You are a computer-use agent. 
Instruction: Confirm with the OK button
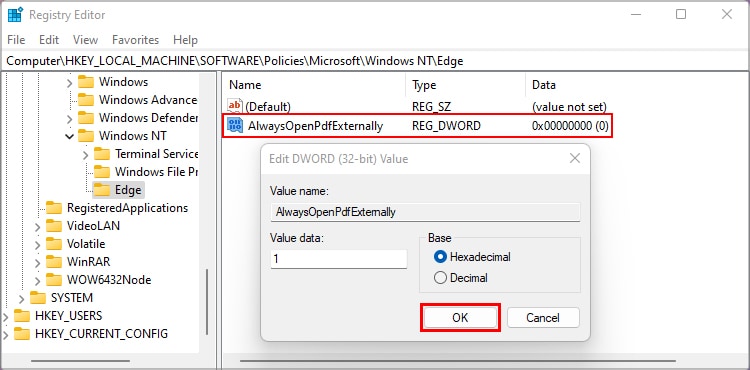(460, 318)
